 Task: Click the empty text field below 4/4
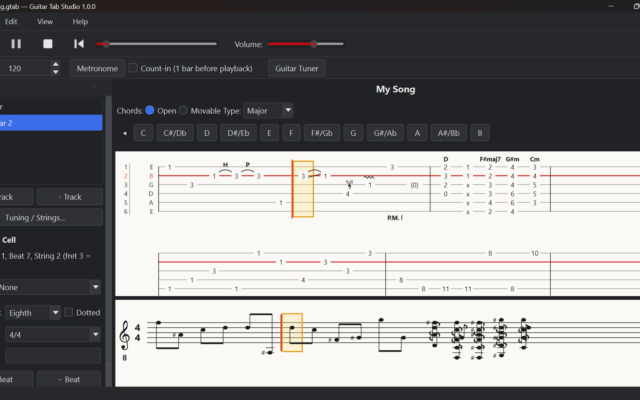(53, 356)
